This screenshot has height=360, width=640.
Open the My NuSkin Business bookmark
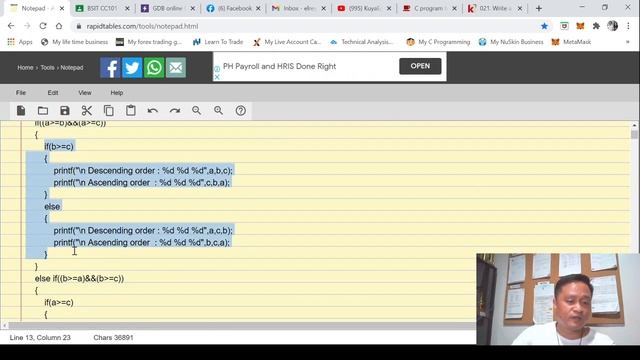511,42
